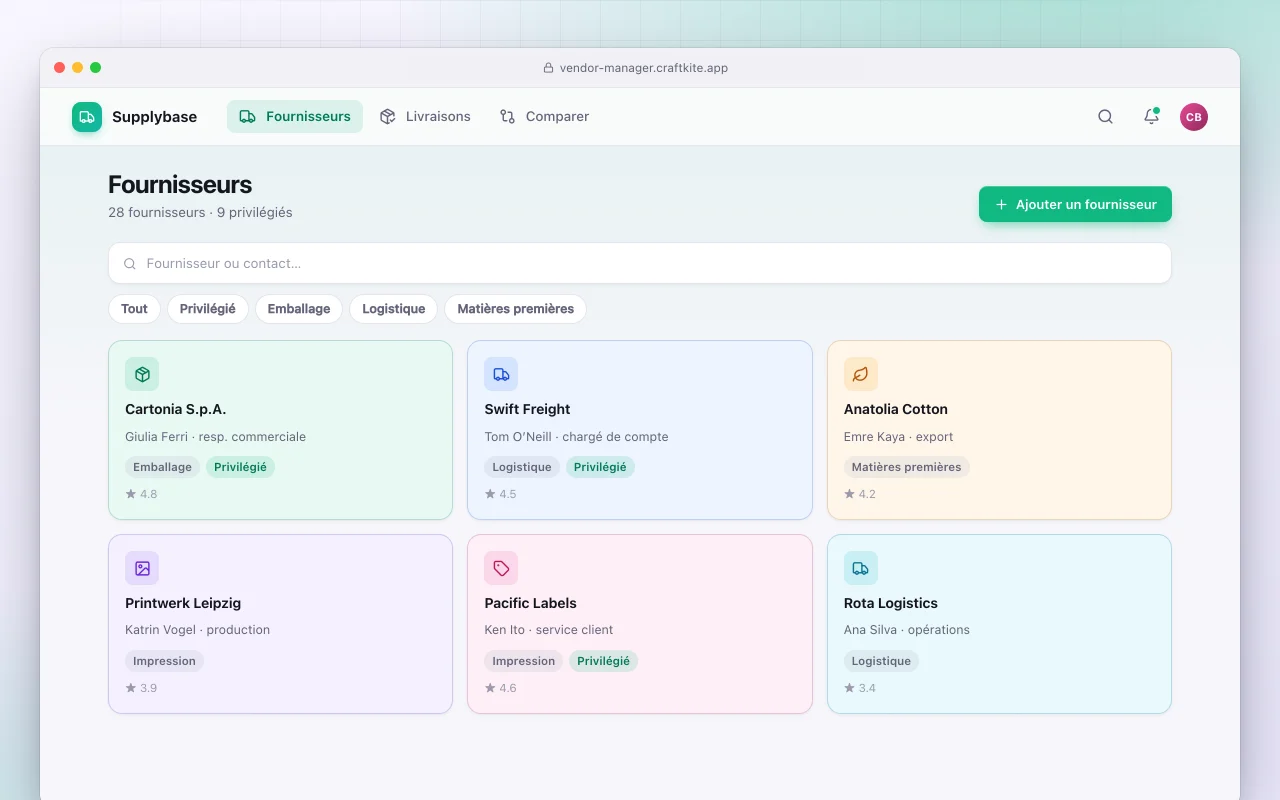Toggle the Privilégié filter chip
Screen dimensions: 1280x800
click(208, 309)
